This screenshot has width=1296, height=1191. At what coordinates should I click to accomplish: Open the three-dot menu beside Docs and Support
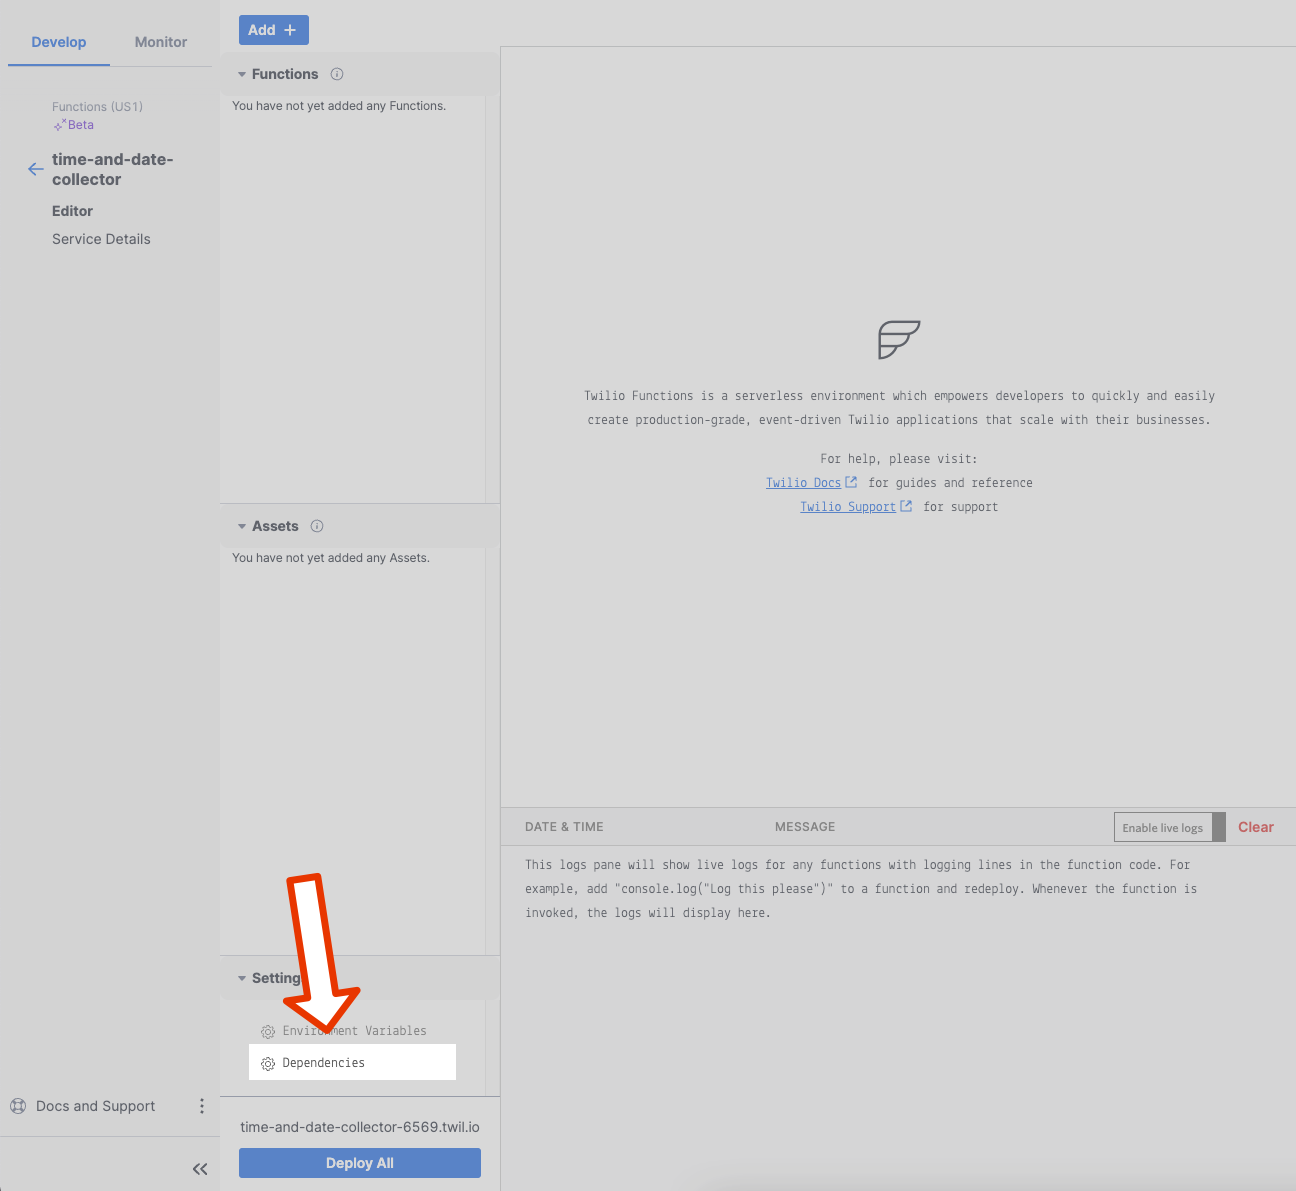pos(202,1106)
